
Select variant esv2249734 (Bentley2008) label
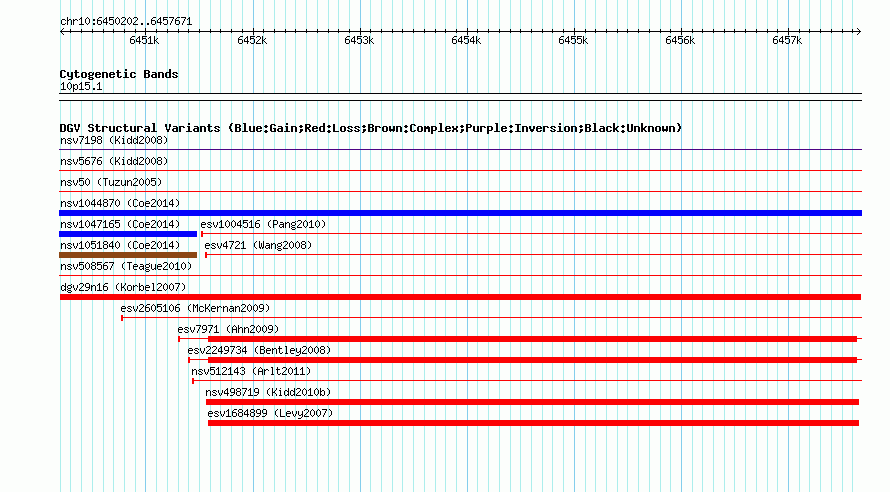[x=259, y=350]
